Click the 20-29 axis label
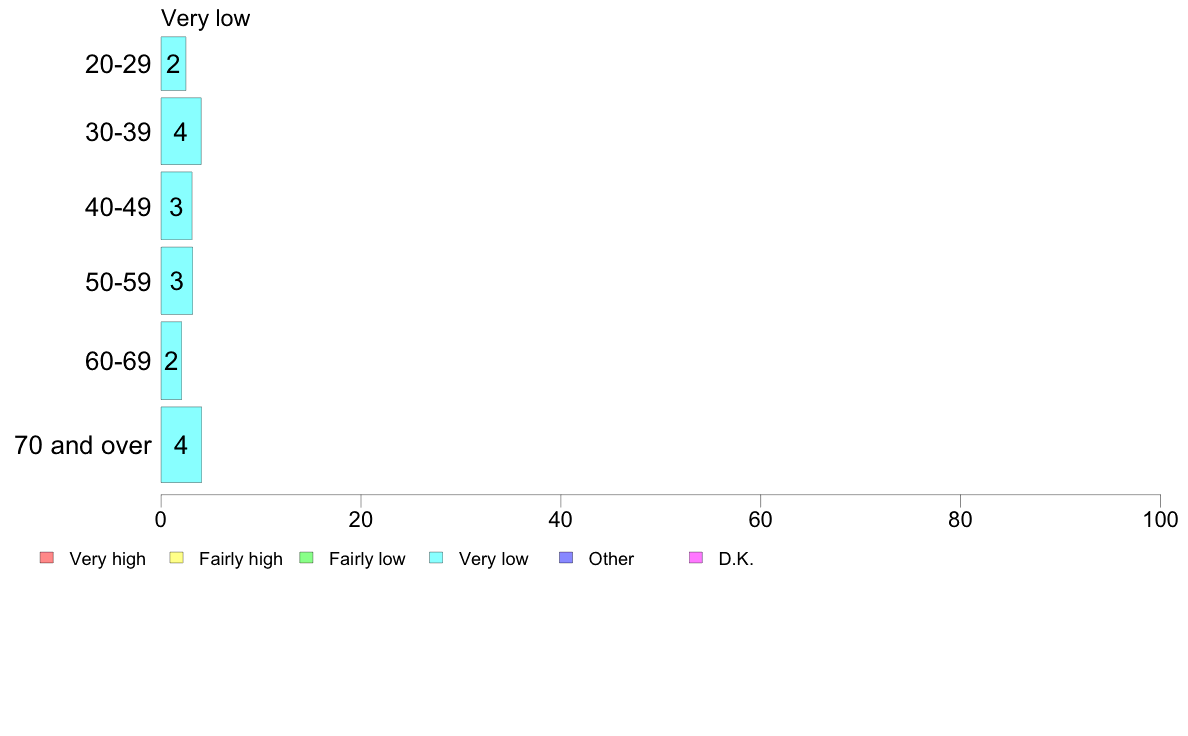 coord(118,64)
